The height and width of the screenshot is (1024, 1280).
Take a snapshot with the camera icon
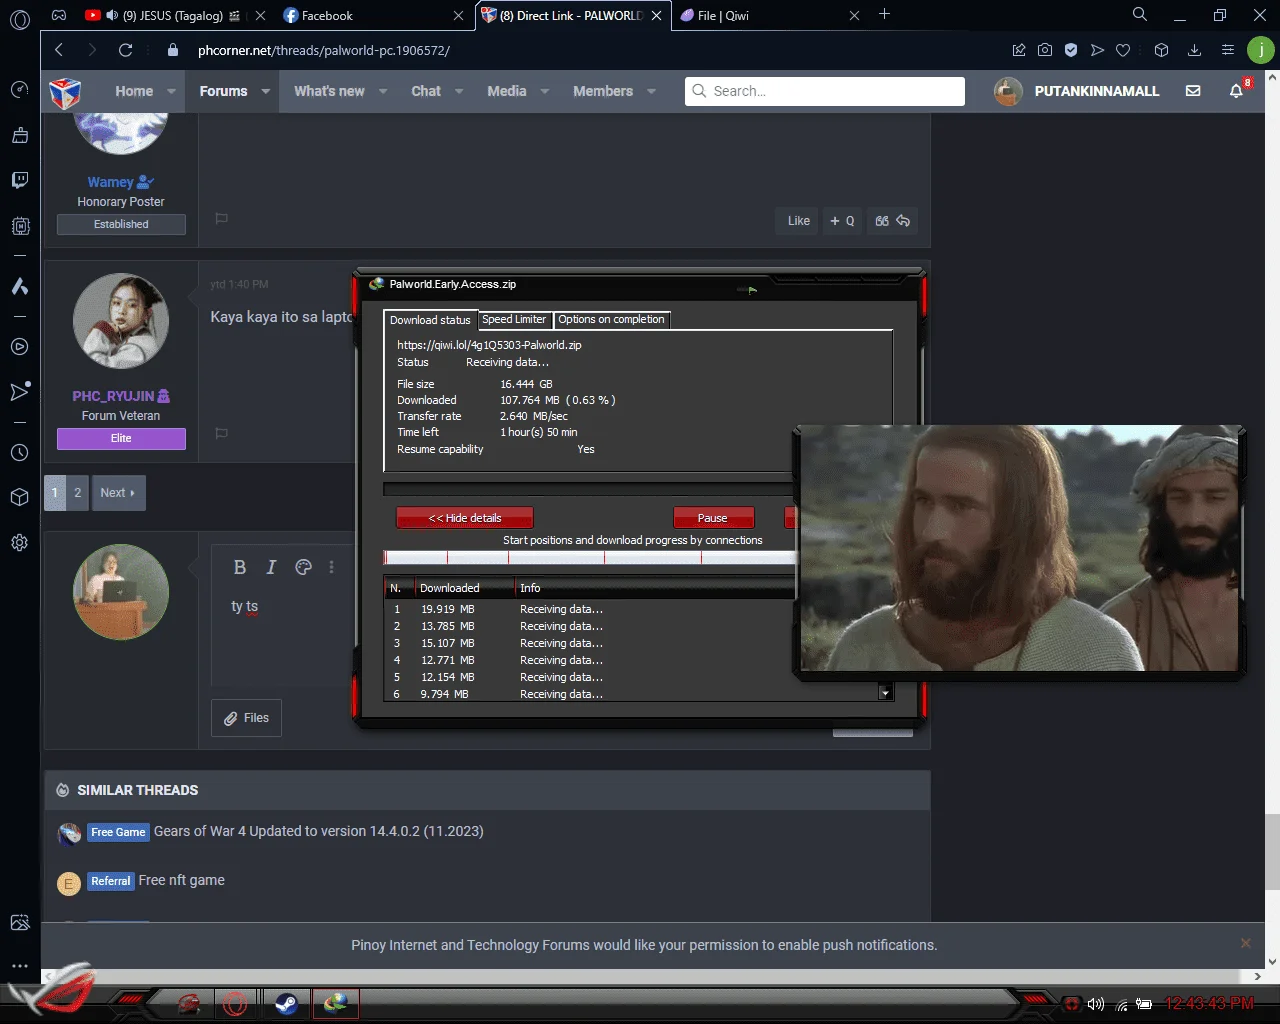point(1045,50)
